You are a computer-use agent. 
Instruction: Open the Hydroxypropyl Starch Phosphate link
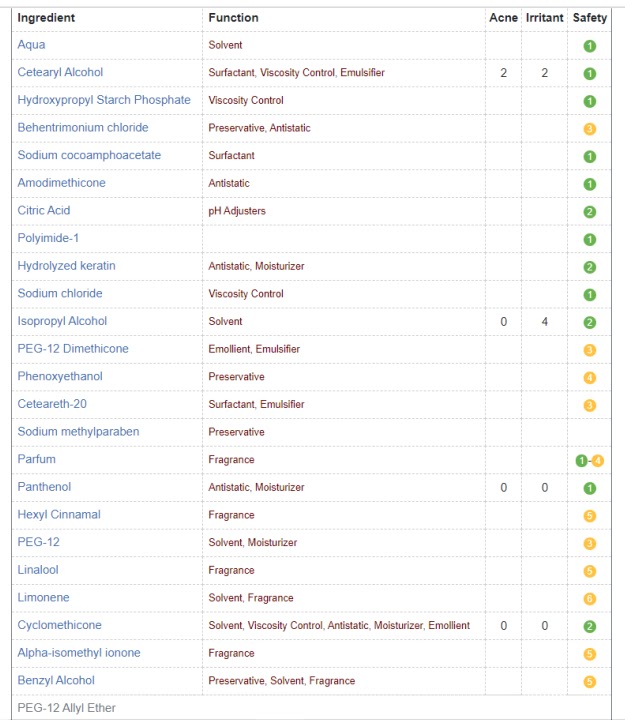click(104, 100)
